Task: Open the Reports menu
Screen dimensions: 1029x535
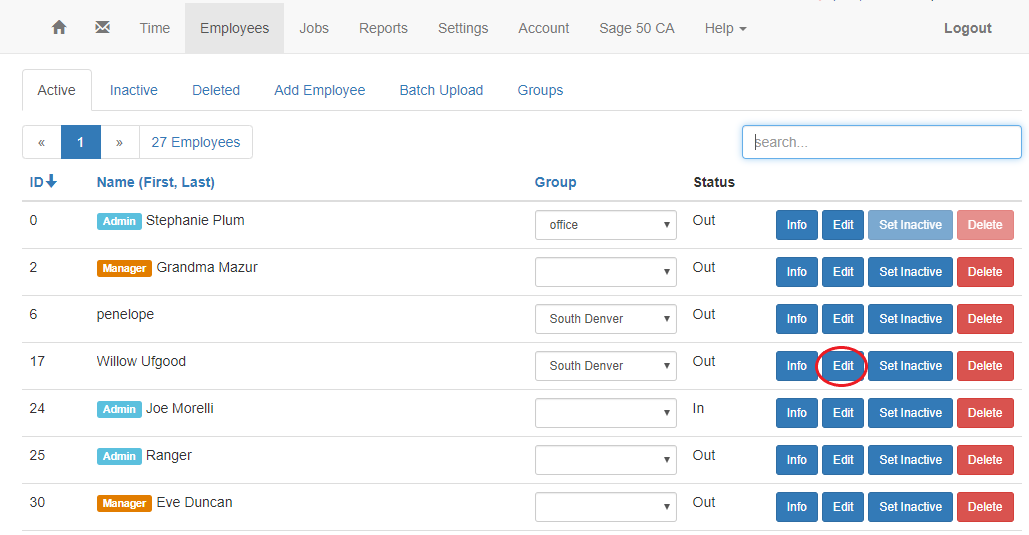Action: (x=383, y=28)
